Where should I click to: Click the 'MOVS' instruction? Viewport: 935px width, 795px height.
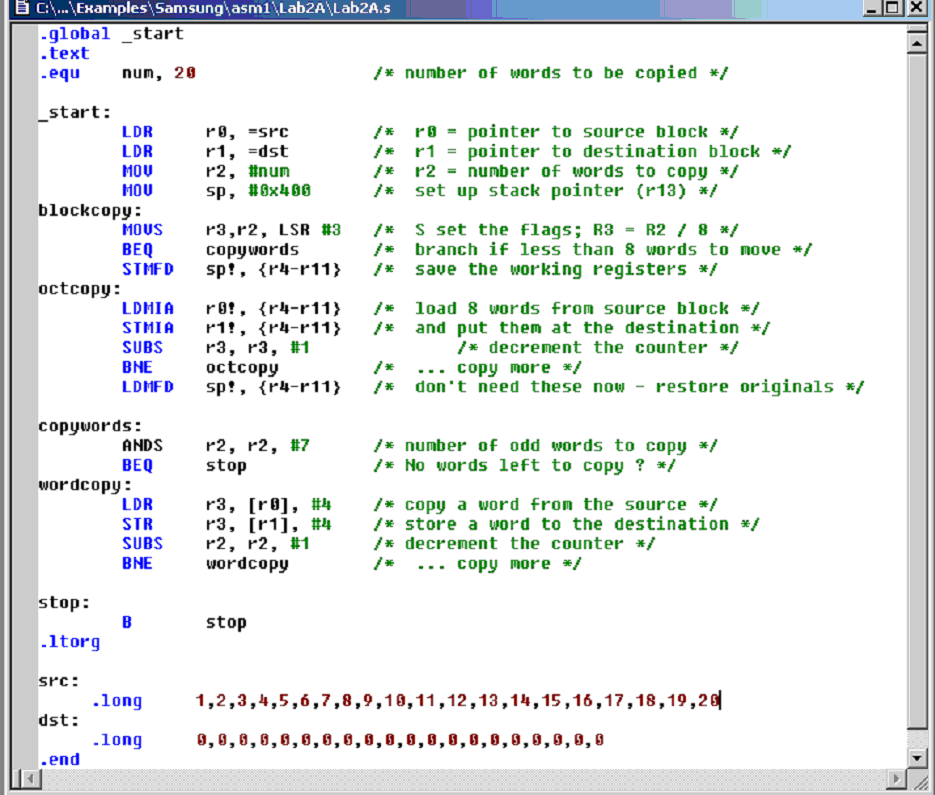click(x=143, y=230)
